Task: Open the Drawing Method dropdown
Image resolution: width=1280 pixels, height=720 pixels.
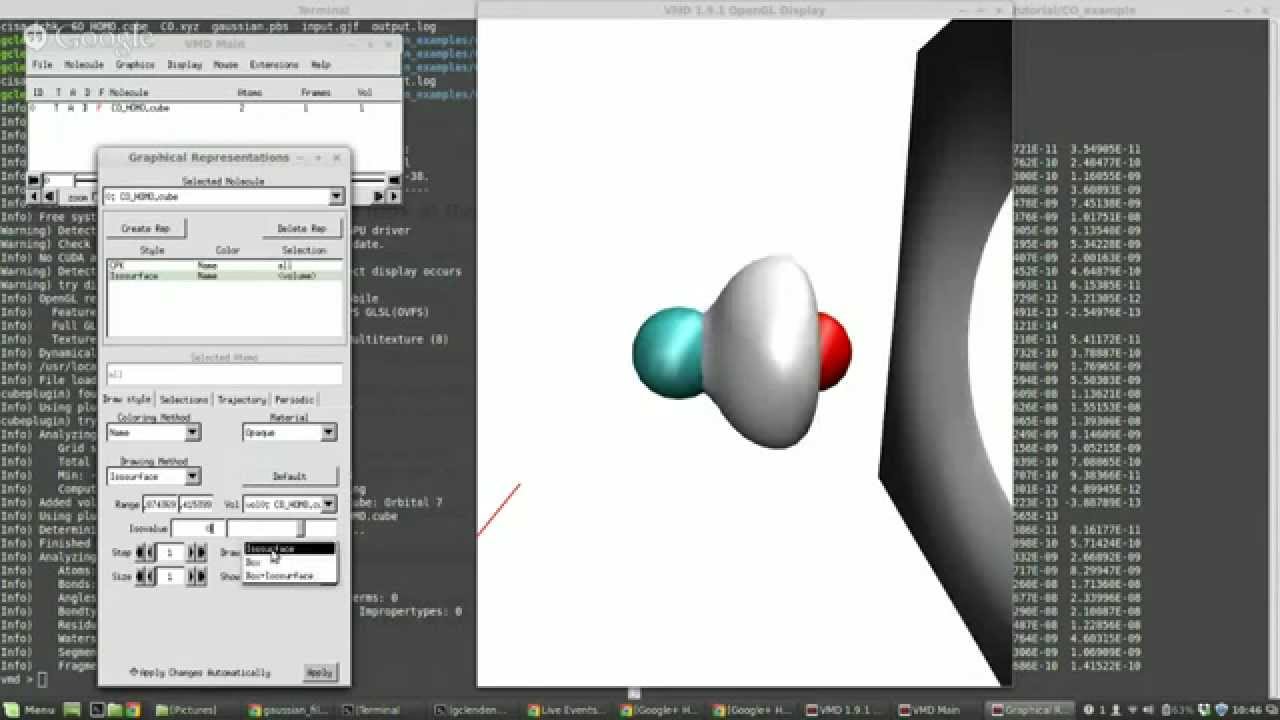Action: (x=154, y=476)
